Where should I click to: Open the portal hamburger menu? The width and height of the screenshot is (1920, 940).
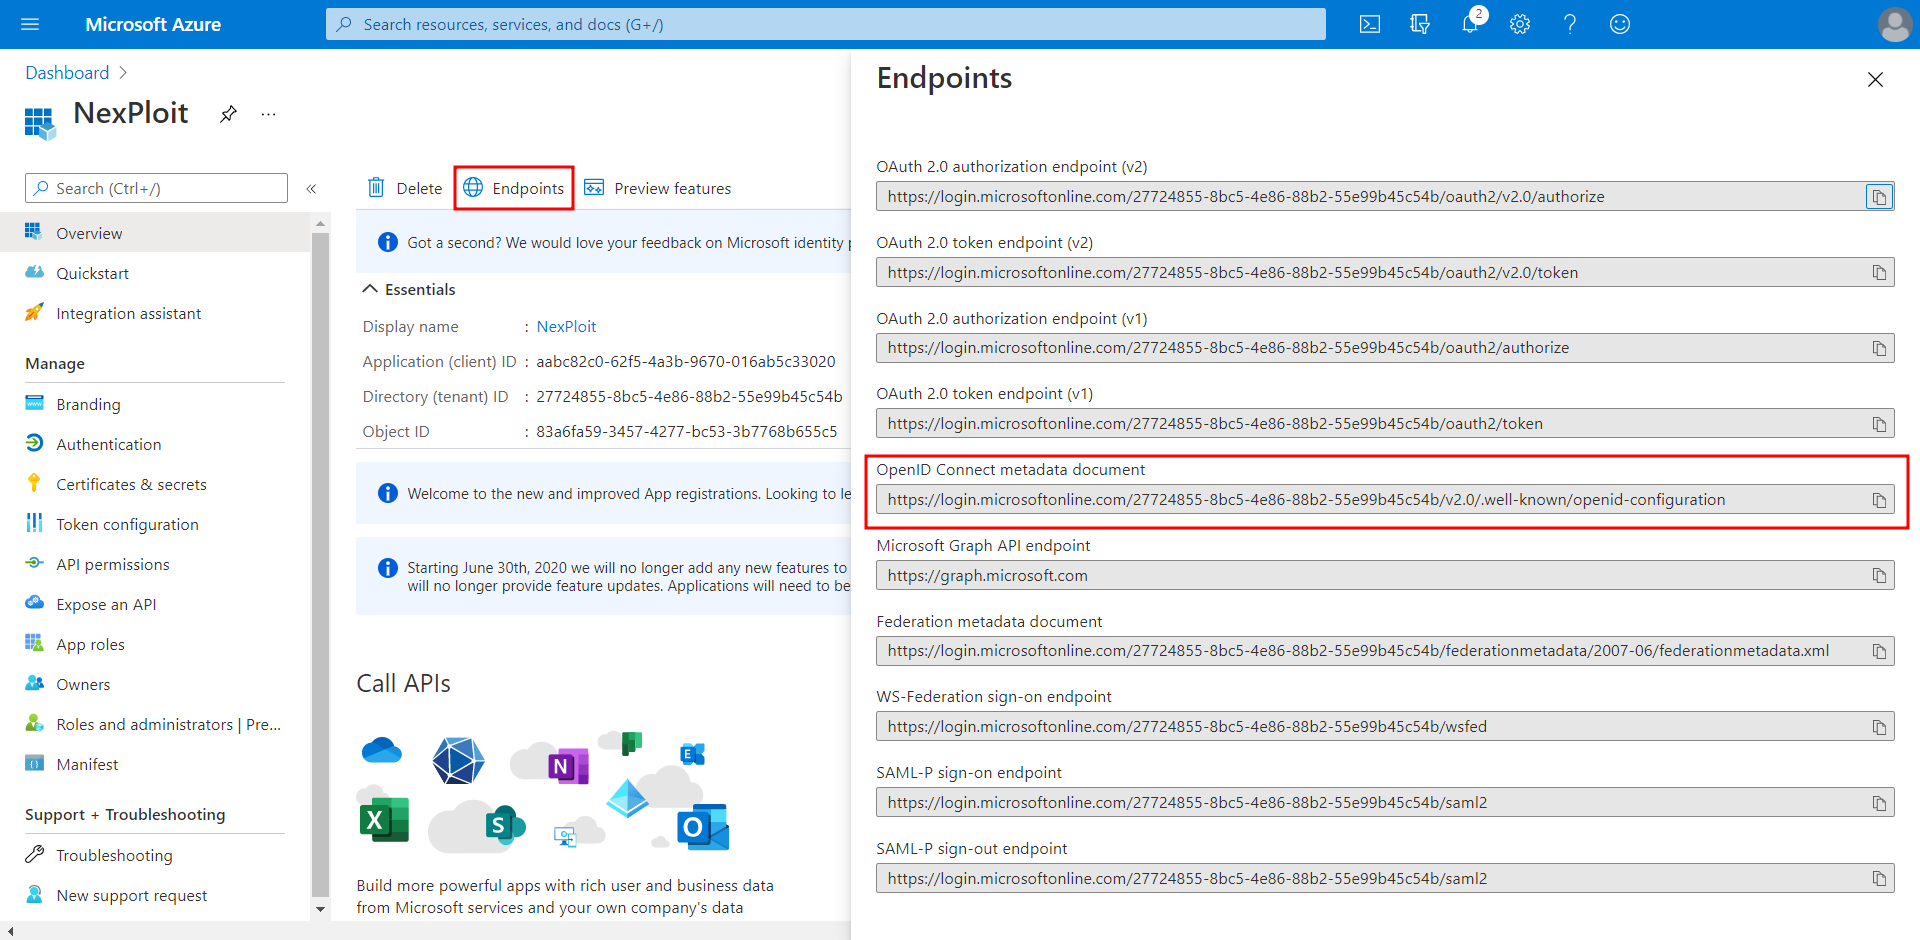(x=30, y=24)
